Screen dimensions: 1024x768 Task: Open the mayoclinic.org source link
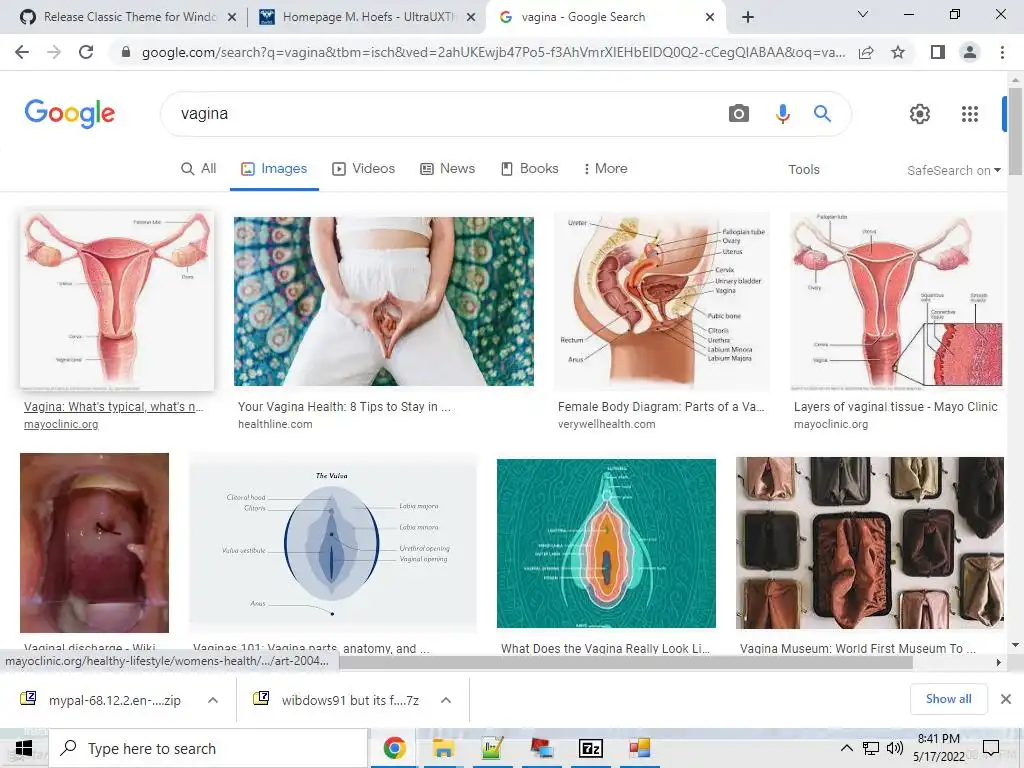[x=61, y=424]
